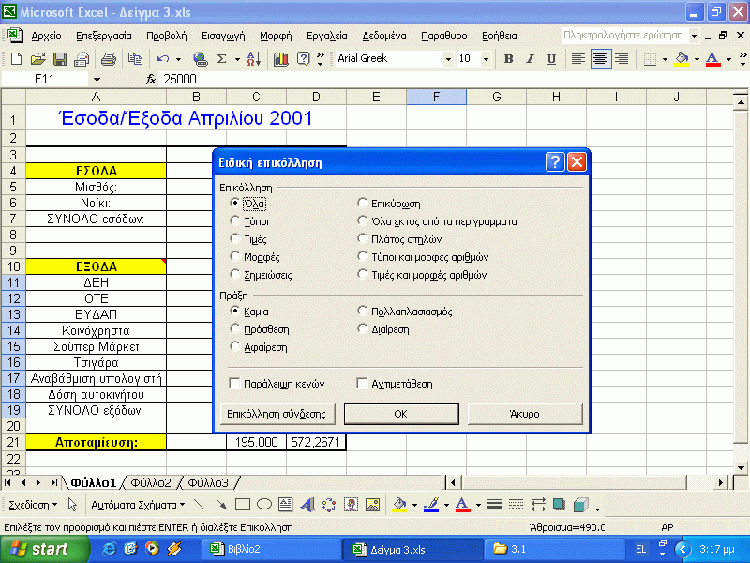
Task: Select the Μορφές paste option
Action: [255, 257]
